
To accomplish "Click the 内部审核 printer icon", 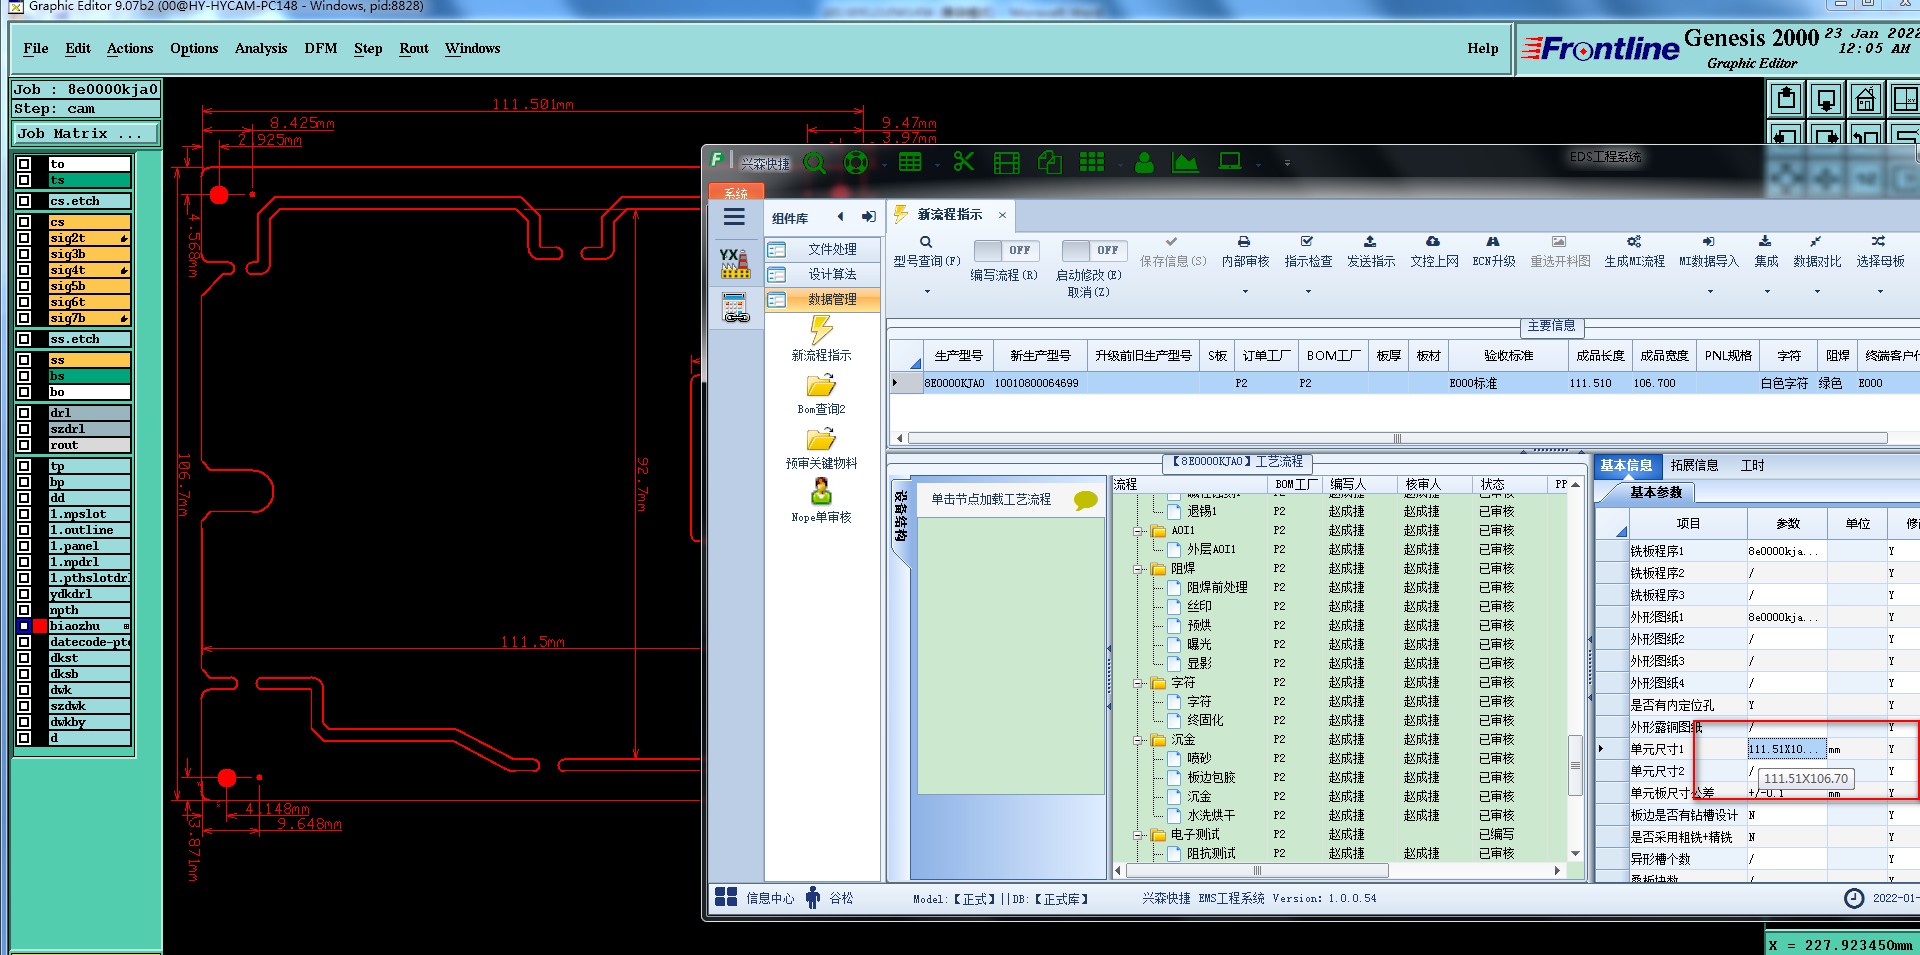I will tap(1244, 242).
